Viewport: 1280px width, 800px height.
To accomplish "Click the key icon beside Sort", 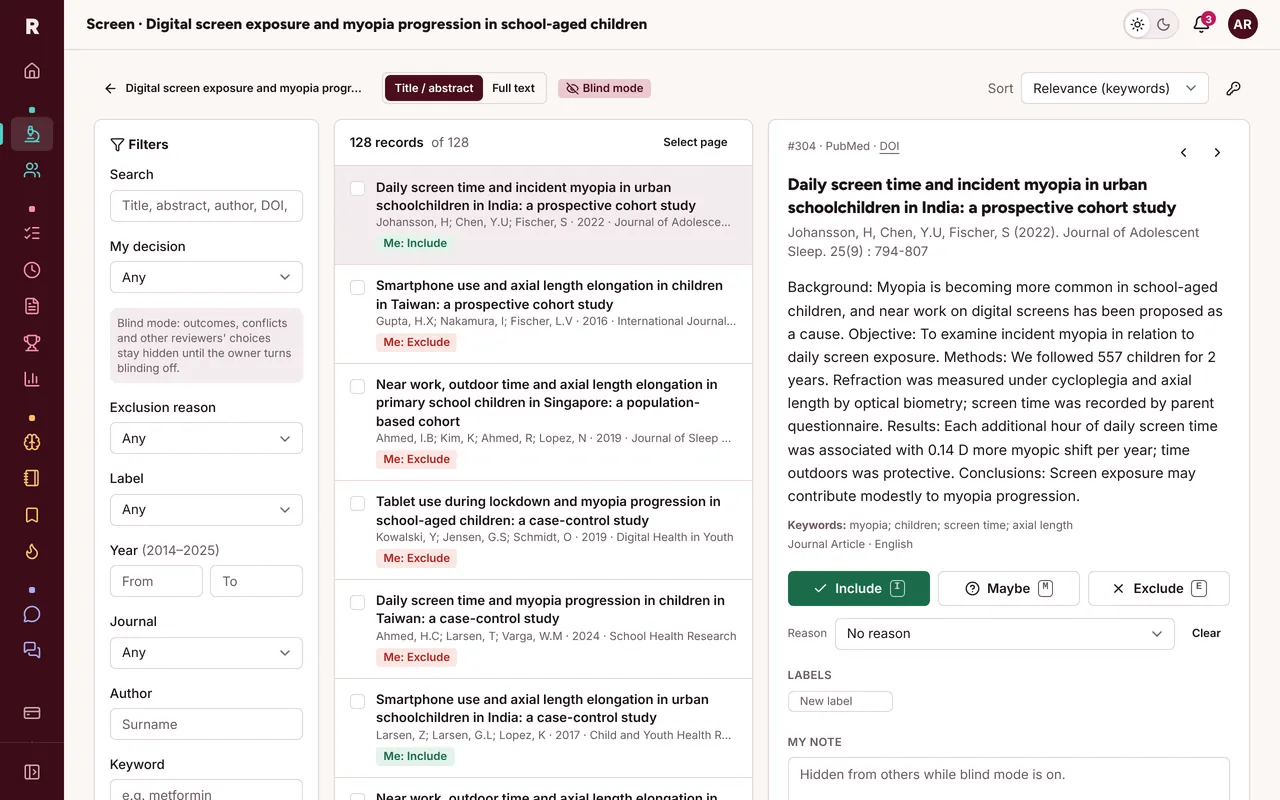I will tap(1234, 88).
